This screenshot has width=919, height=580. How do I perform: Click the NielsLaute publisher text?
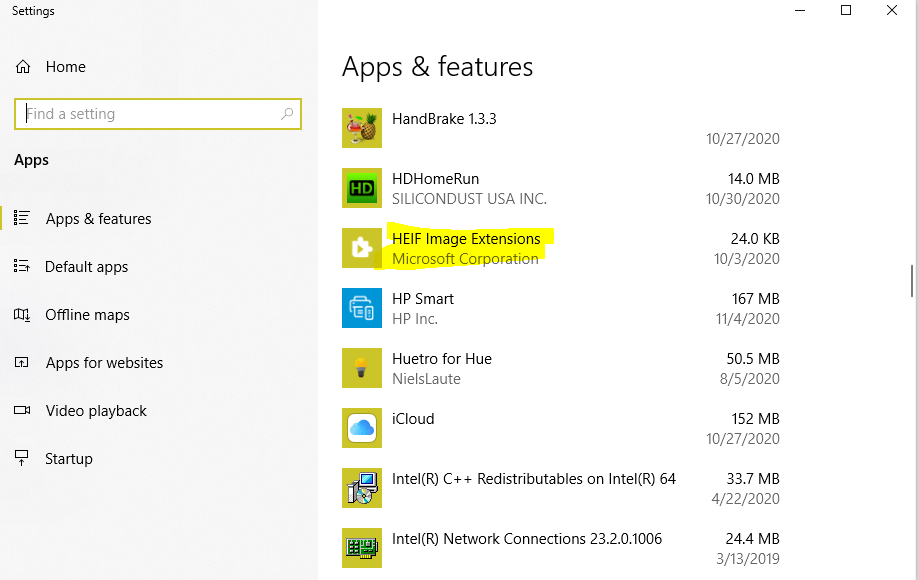(426, 379)
